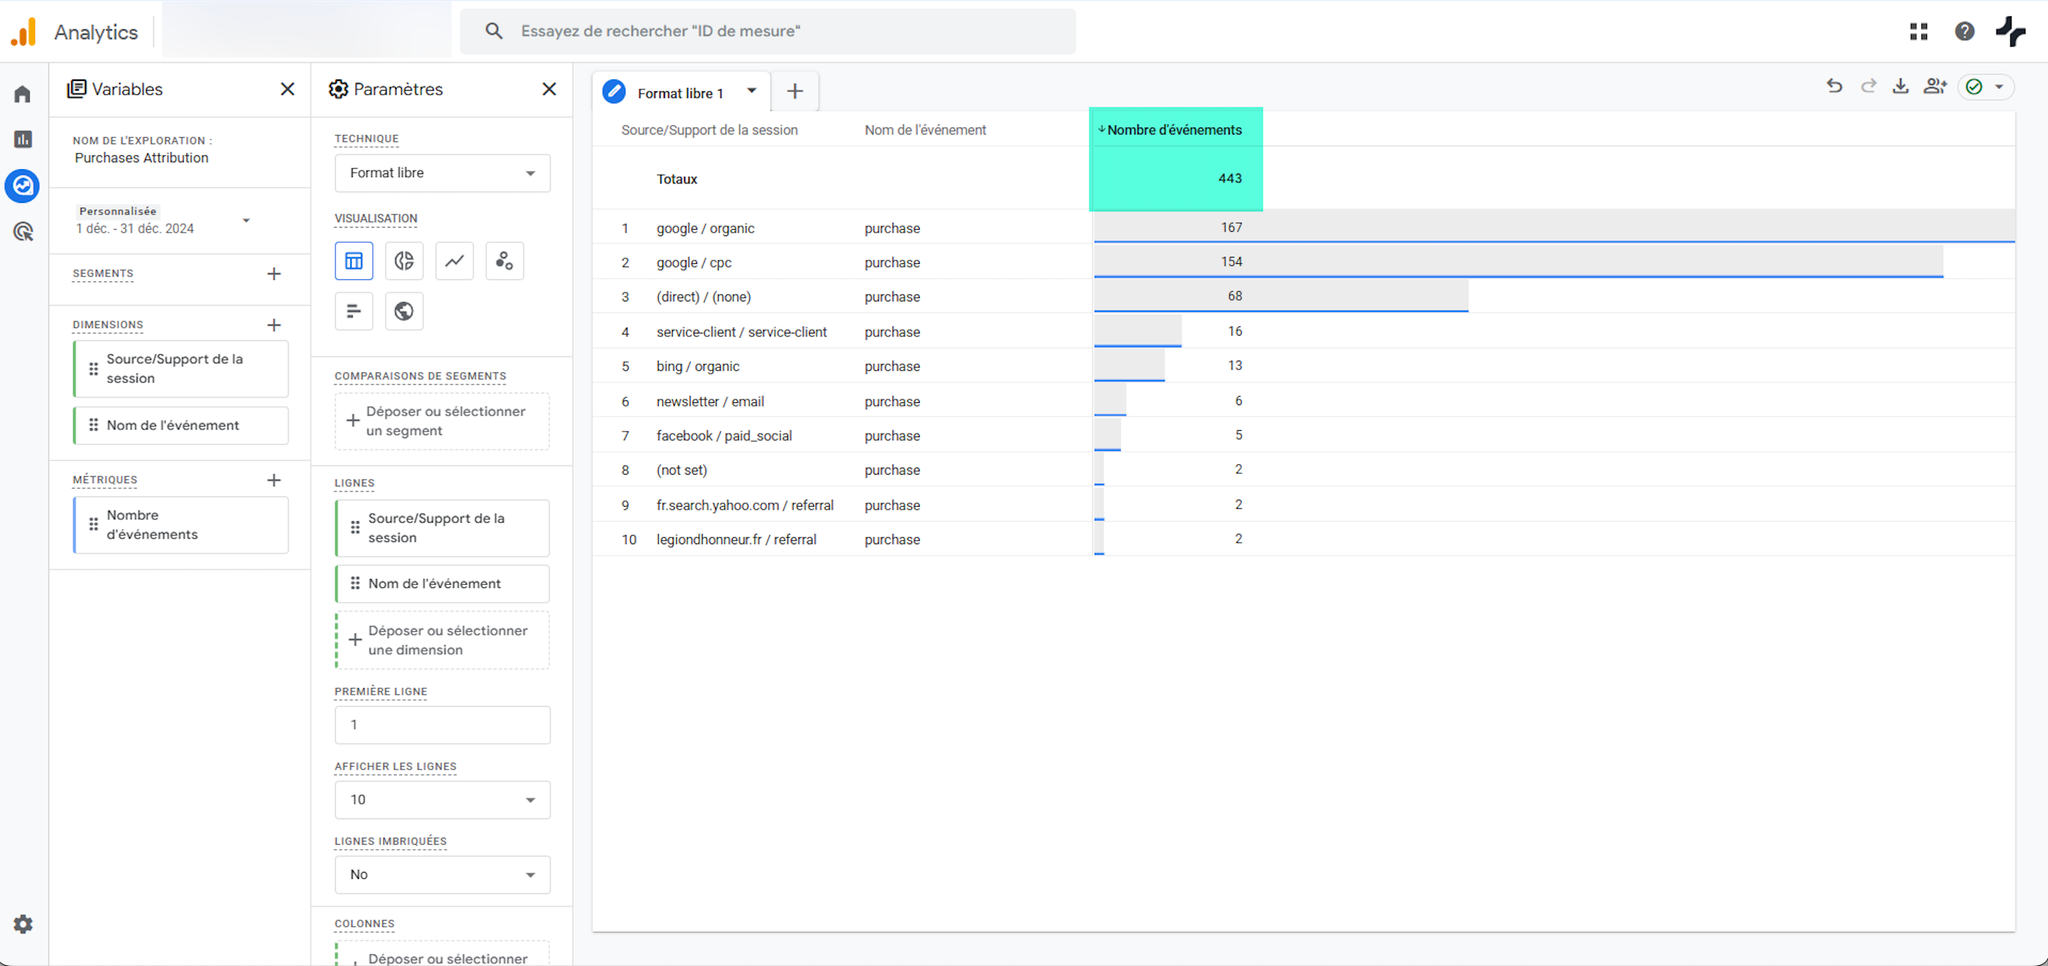Open the Advertising section in sidebar
The height and width of the screenshot is (966, 2048).
23,232
